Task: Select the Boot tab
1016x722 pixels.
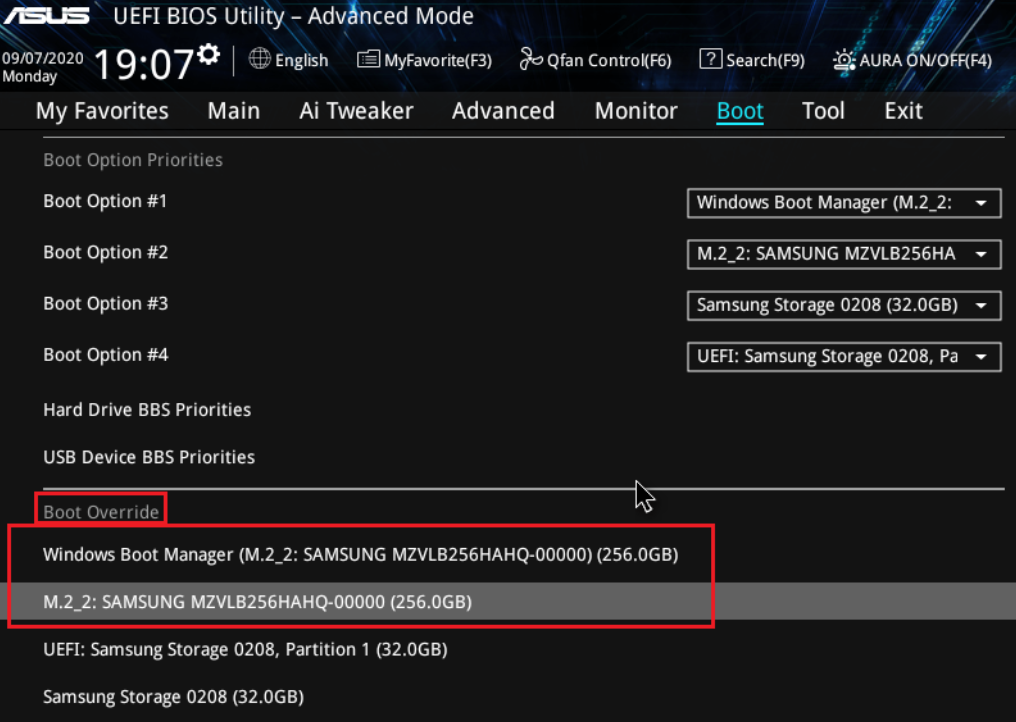Action: click(x=740, y=111)
